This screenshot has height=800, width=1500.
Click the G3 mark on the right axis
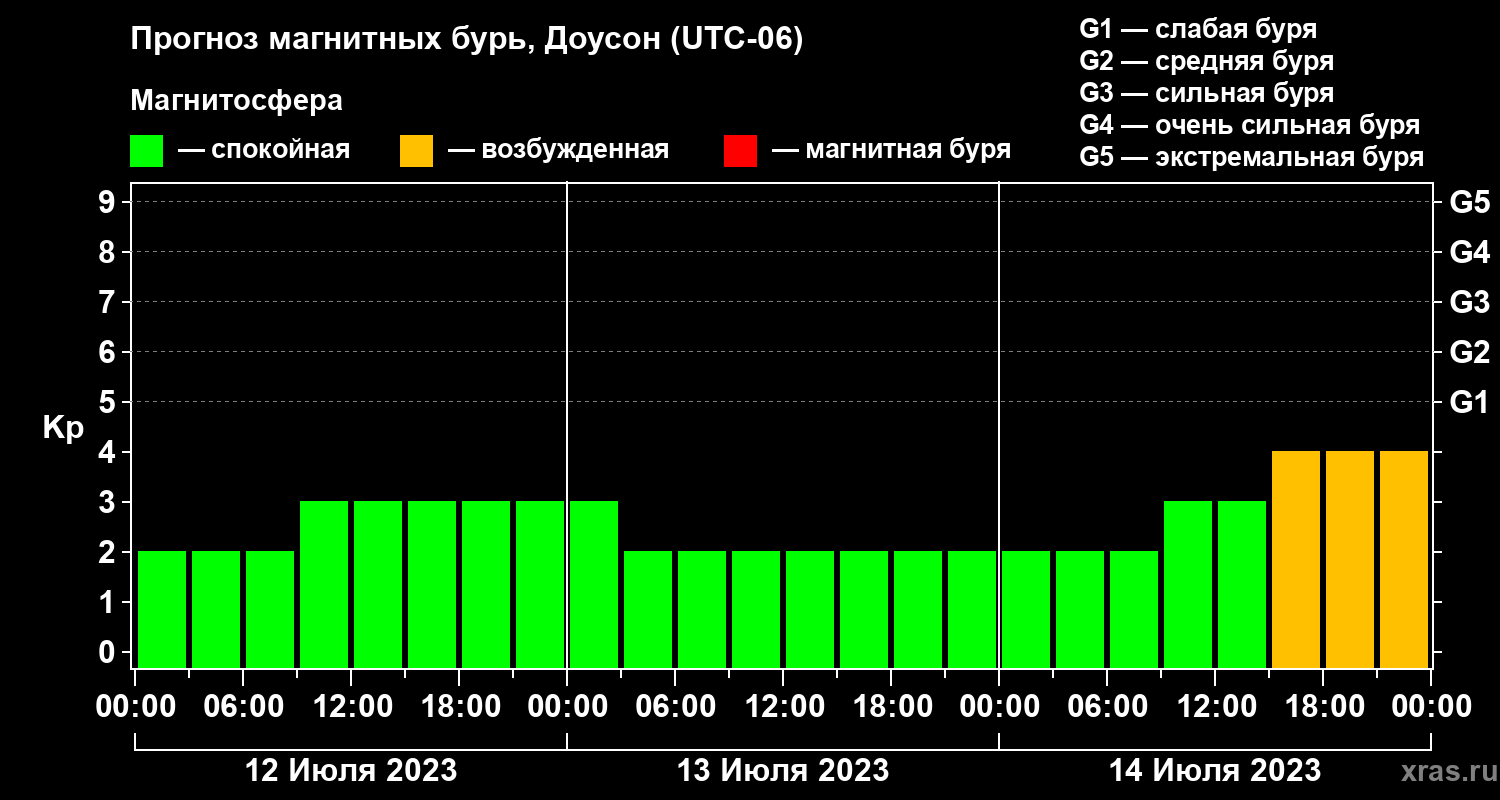click(x=1469, y=302)
